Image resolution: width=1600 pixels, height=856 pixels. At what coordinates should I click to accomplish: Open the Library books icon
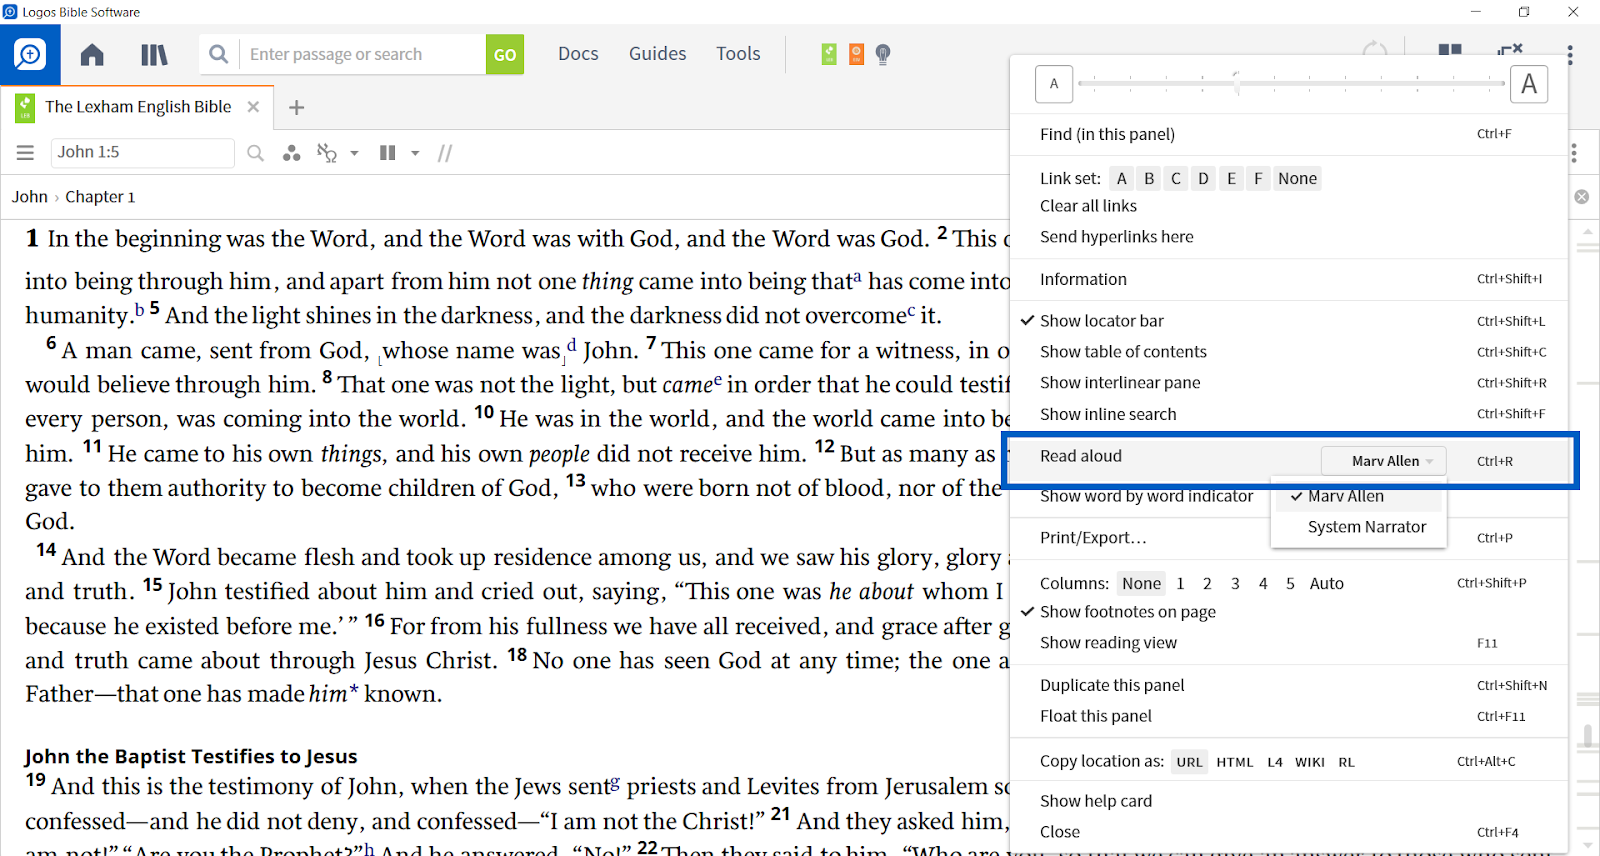point(154,54)
